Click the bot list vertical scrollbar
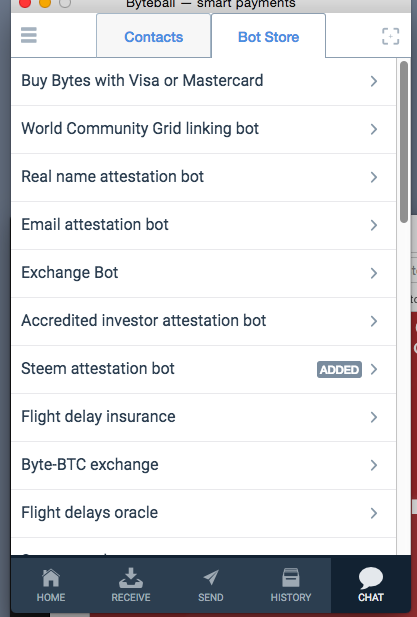Image resolution: width=417 pixels, height=617 pixels. click(404, 142)
